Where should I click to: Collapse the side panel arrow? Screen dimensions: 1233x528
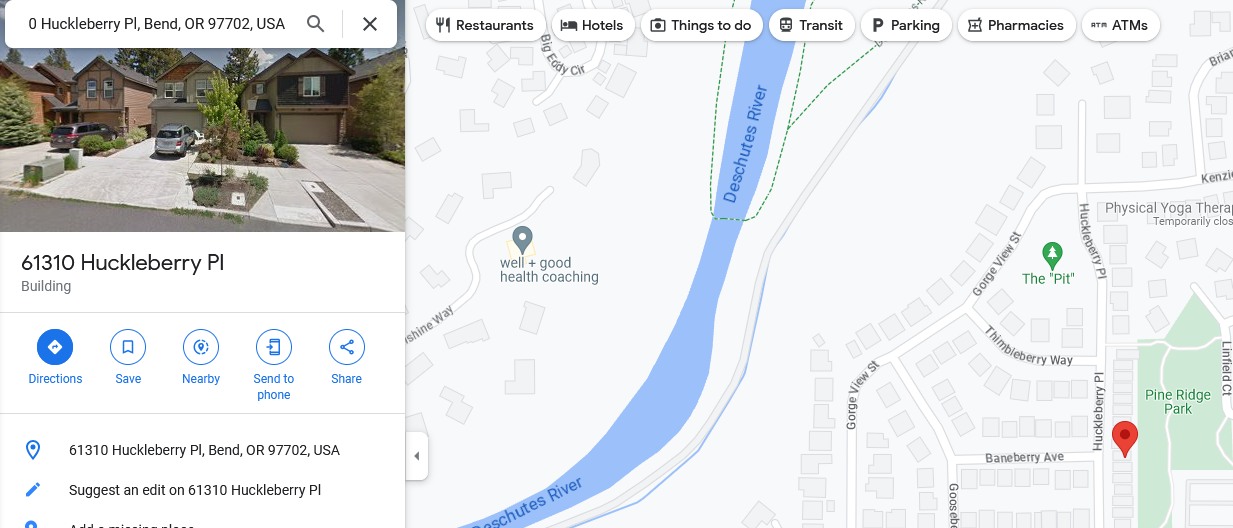pos(417,456)
